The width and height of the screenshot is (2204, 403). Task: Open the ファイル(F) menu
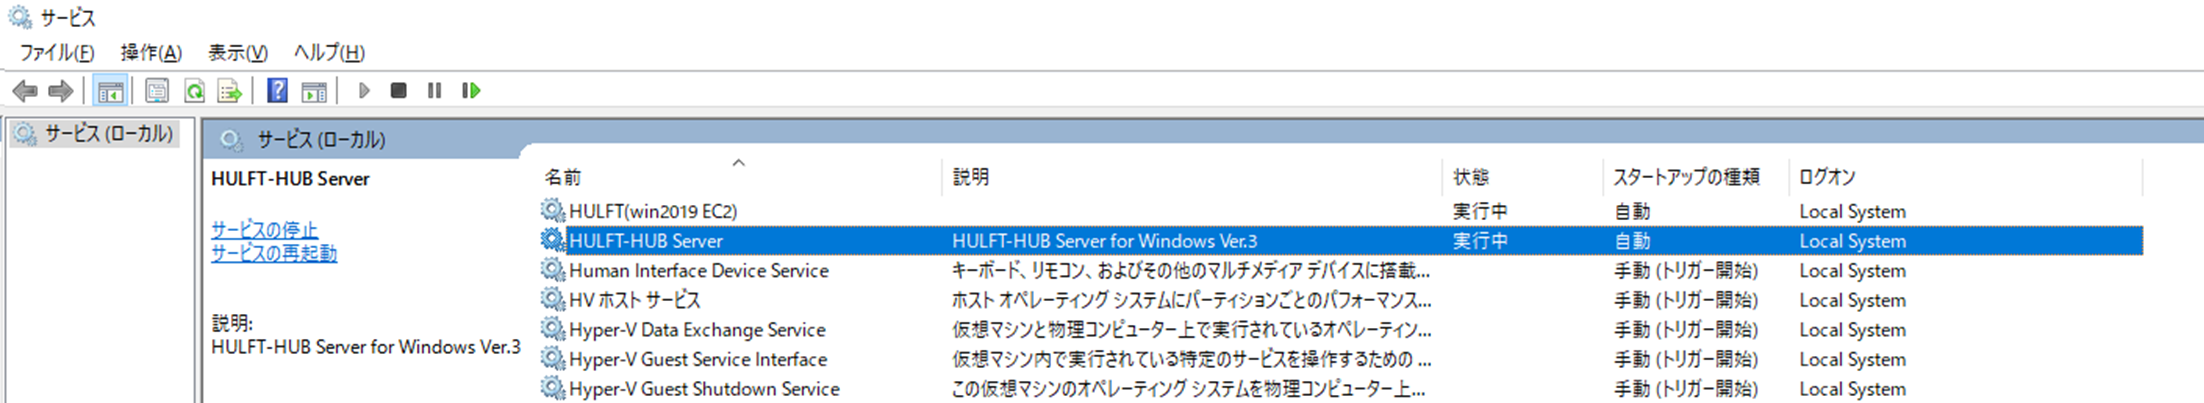(57, 53)
